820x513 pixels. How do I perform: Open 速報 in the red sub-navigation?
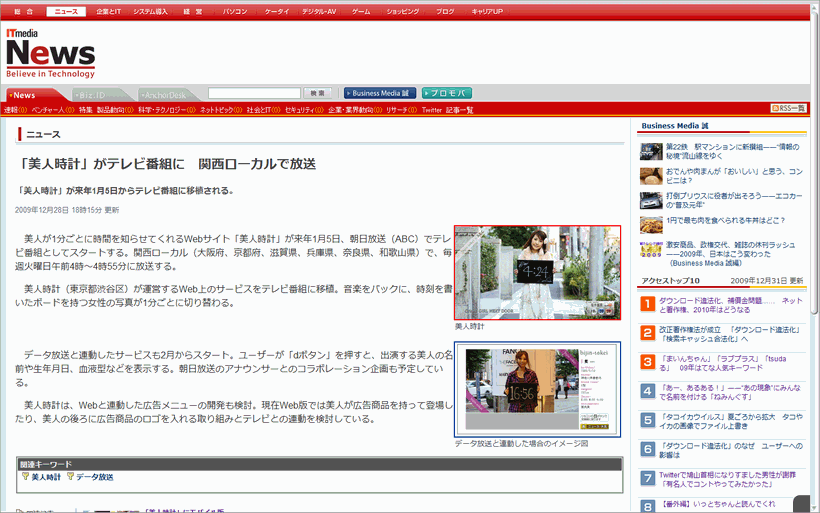pyautogui.click(x=16, y=110)
